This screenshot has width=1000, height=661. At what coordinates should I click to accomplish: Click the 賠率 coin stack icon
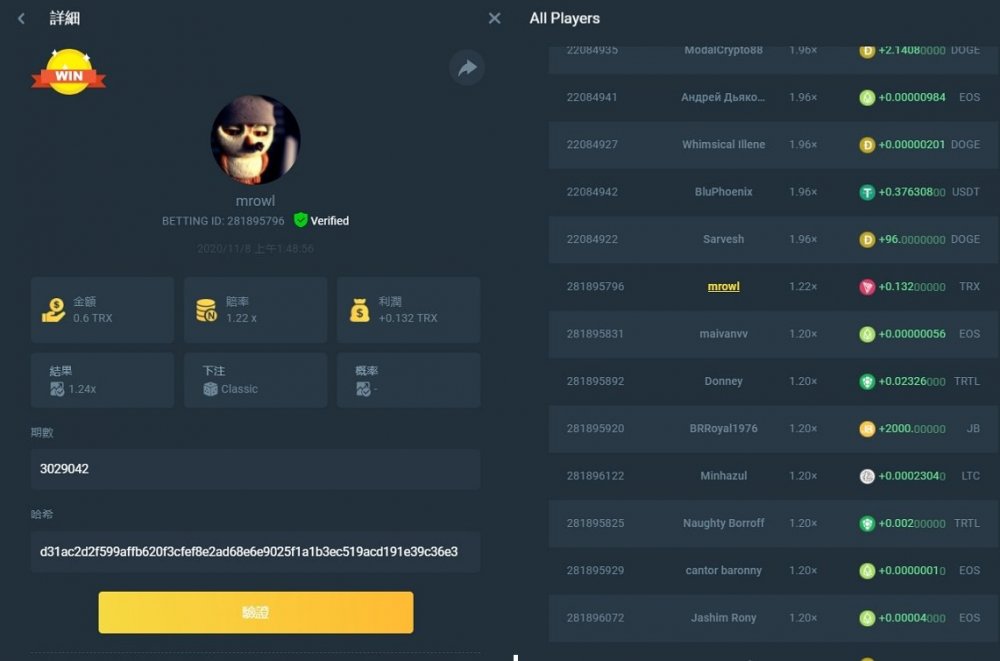click(x=207, y=310)
